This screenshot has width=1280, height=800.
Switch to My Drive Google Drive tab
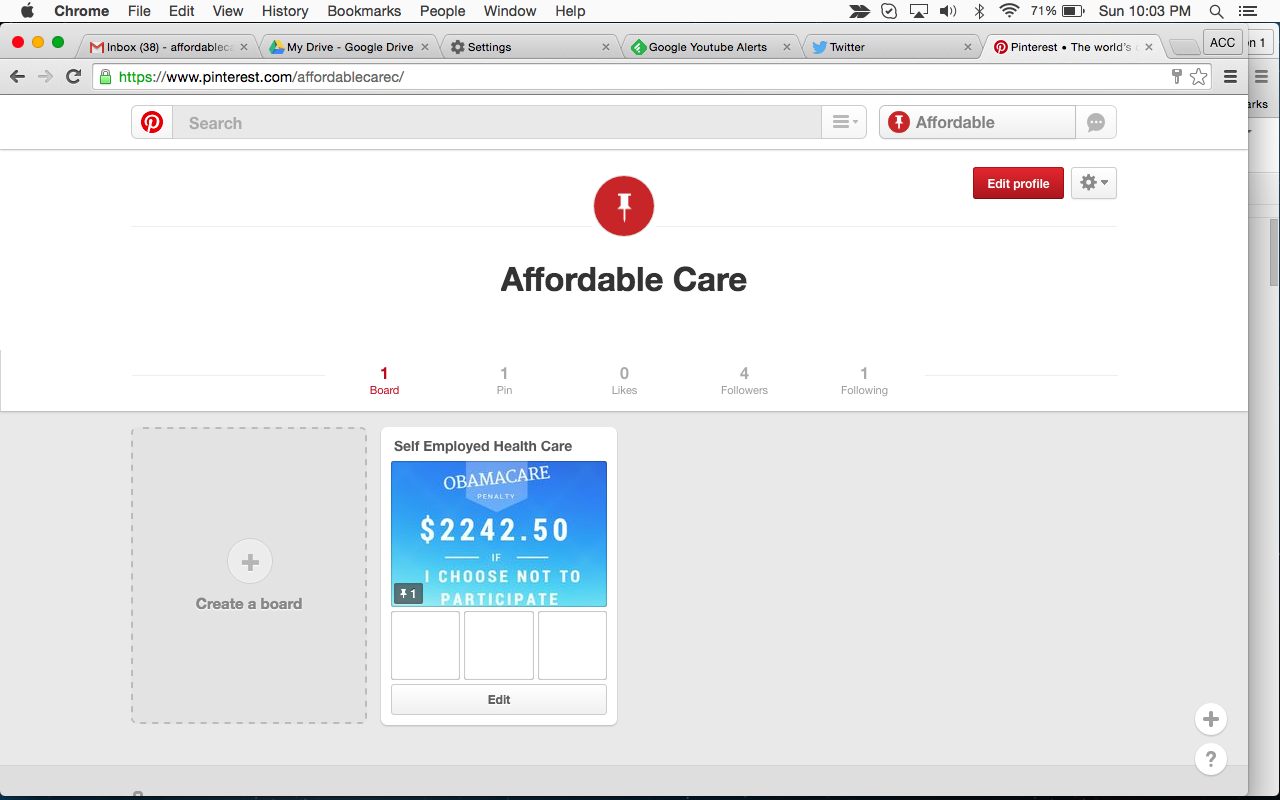[350, 47]
